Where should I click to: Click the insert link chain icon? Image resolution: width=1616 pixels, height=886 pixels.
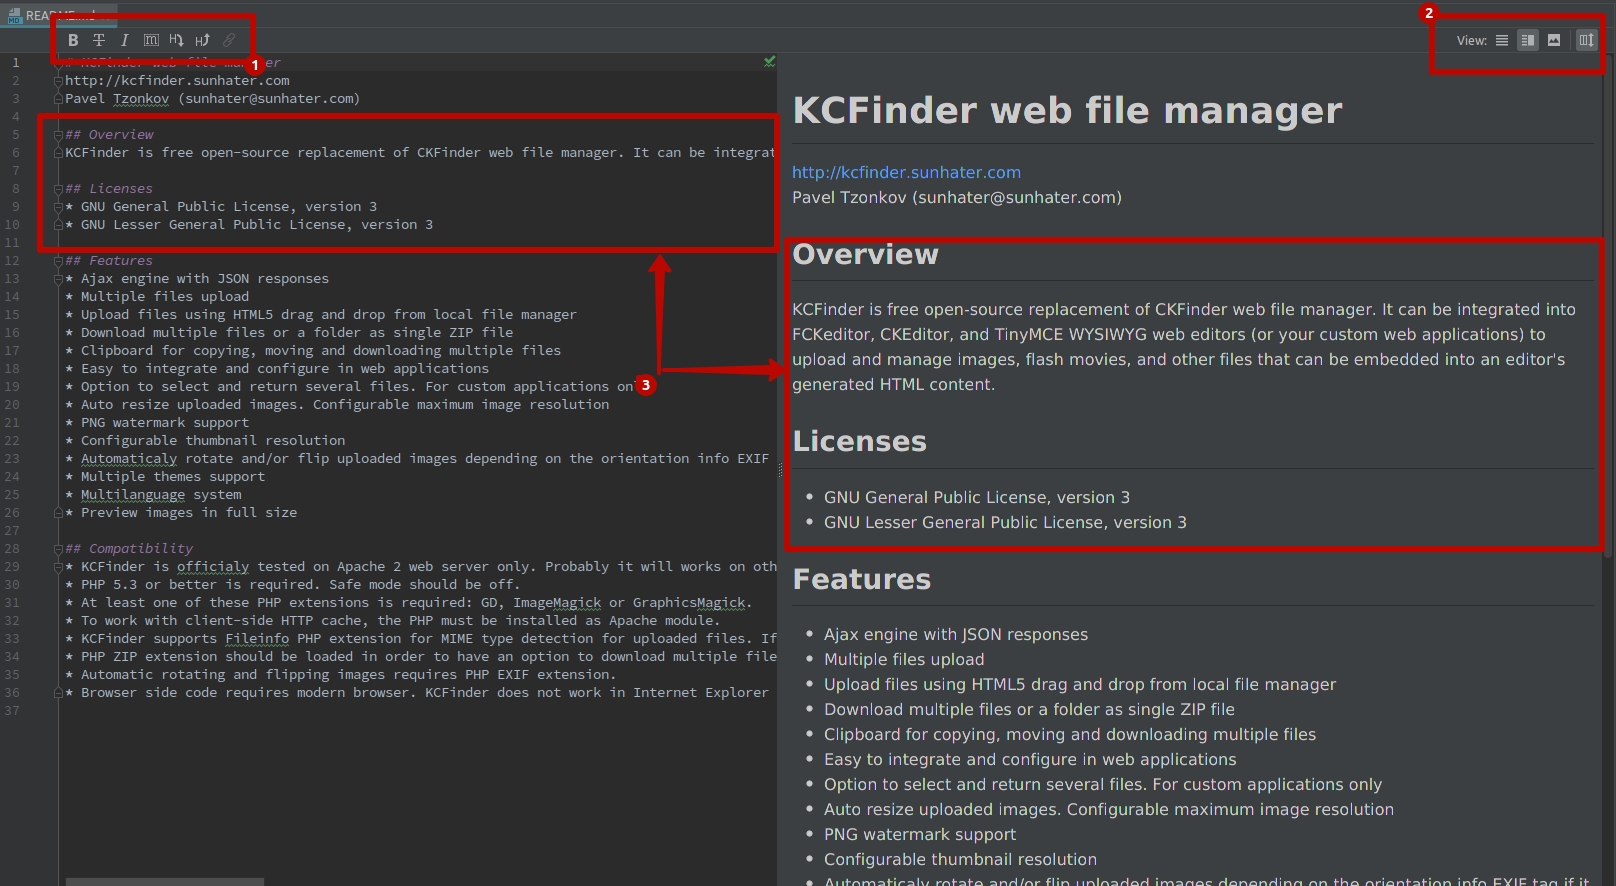coord(229,40)
